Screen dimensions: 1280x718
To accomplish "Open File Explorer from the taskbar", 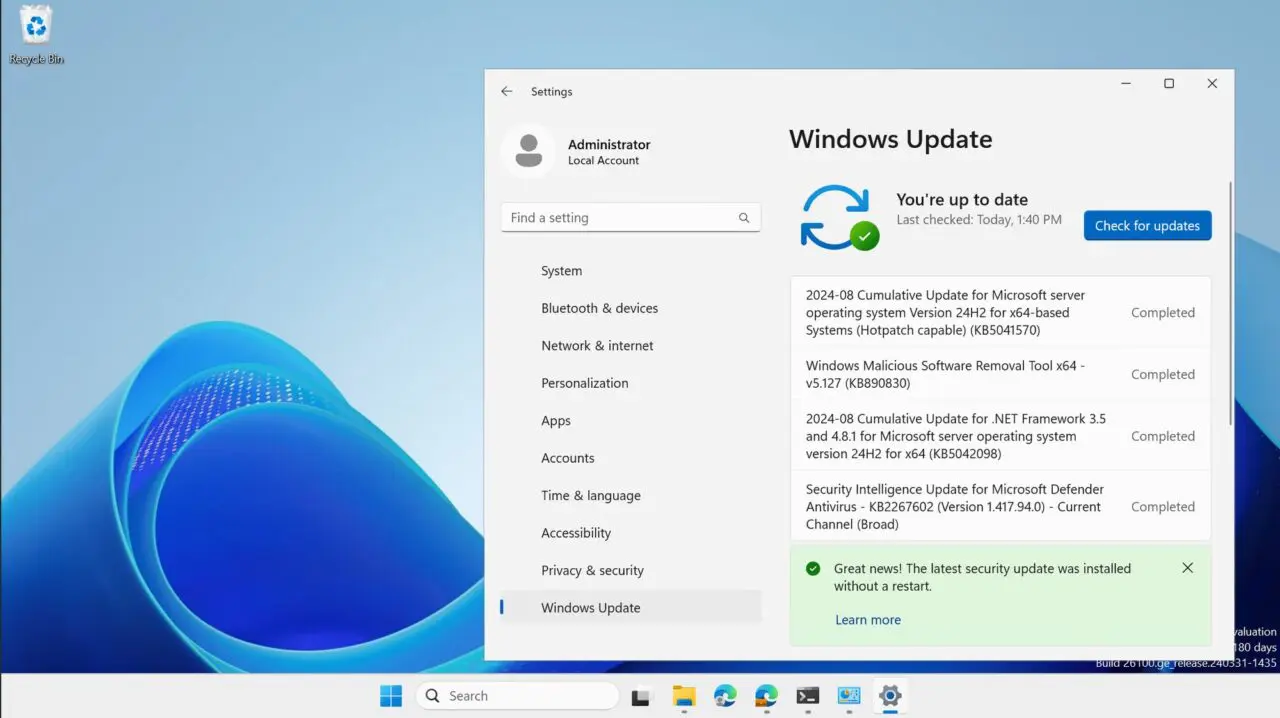I will [x=684, y=695].
